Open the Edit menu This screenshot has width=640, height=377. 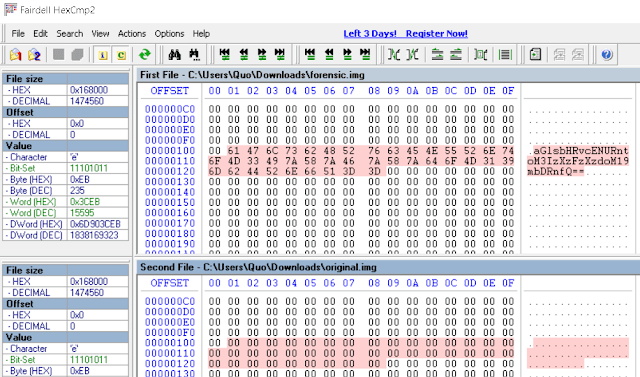tap(40, 33)
